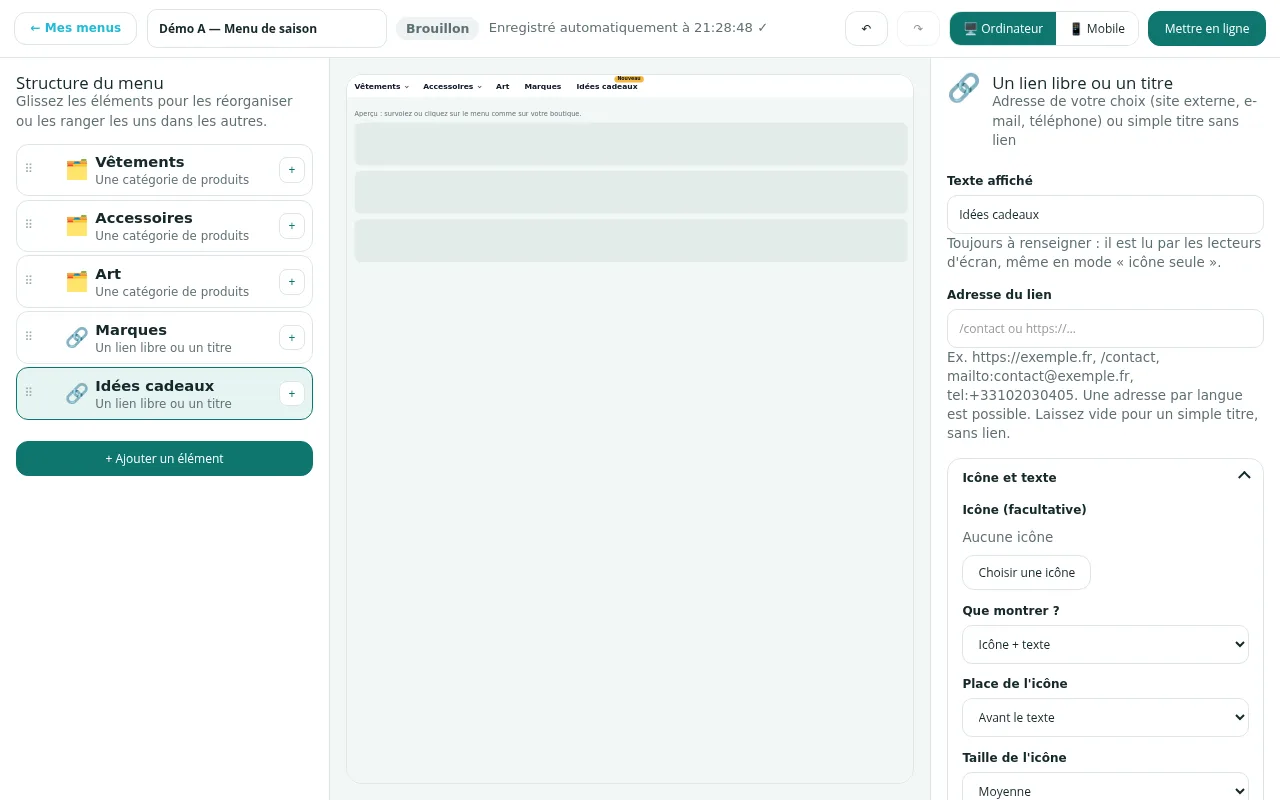Click the Nouveau badge in preview

point(629,78)
